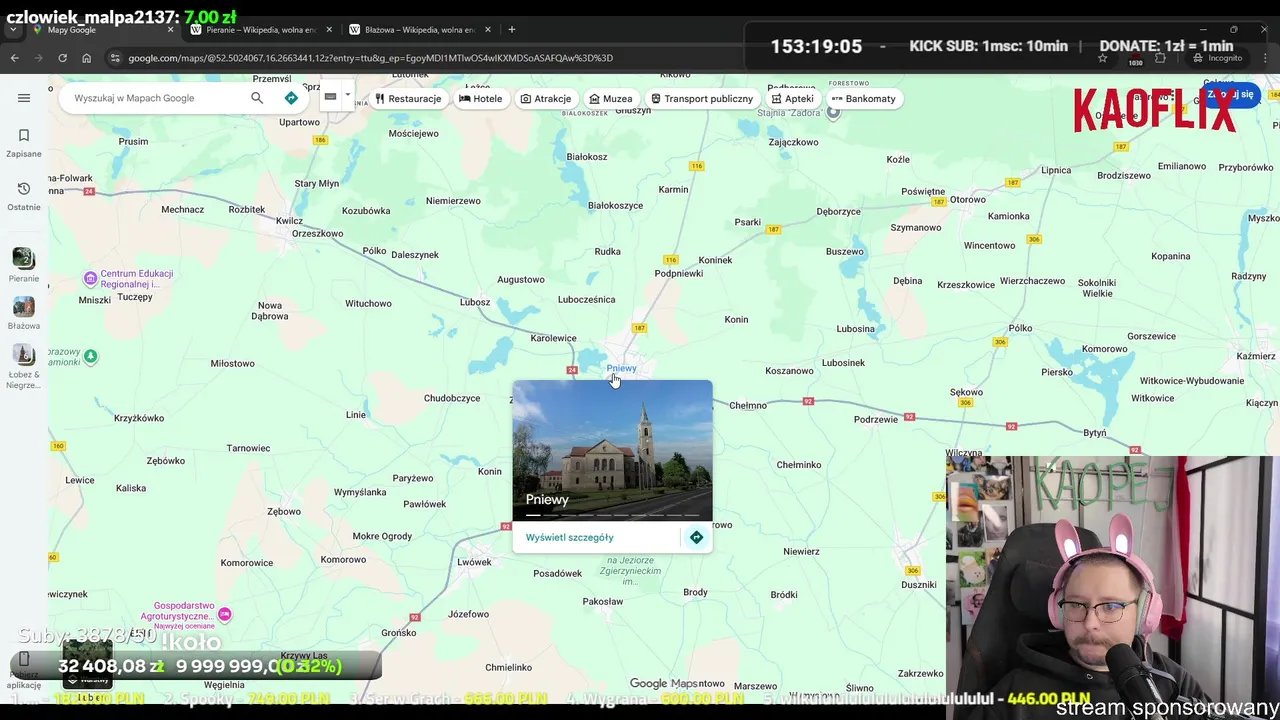Expand the tab search chevron
Image resolution: width=1280 pixels, height=720 pixels.
(13, 30)
